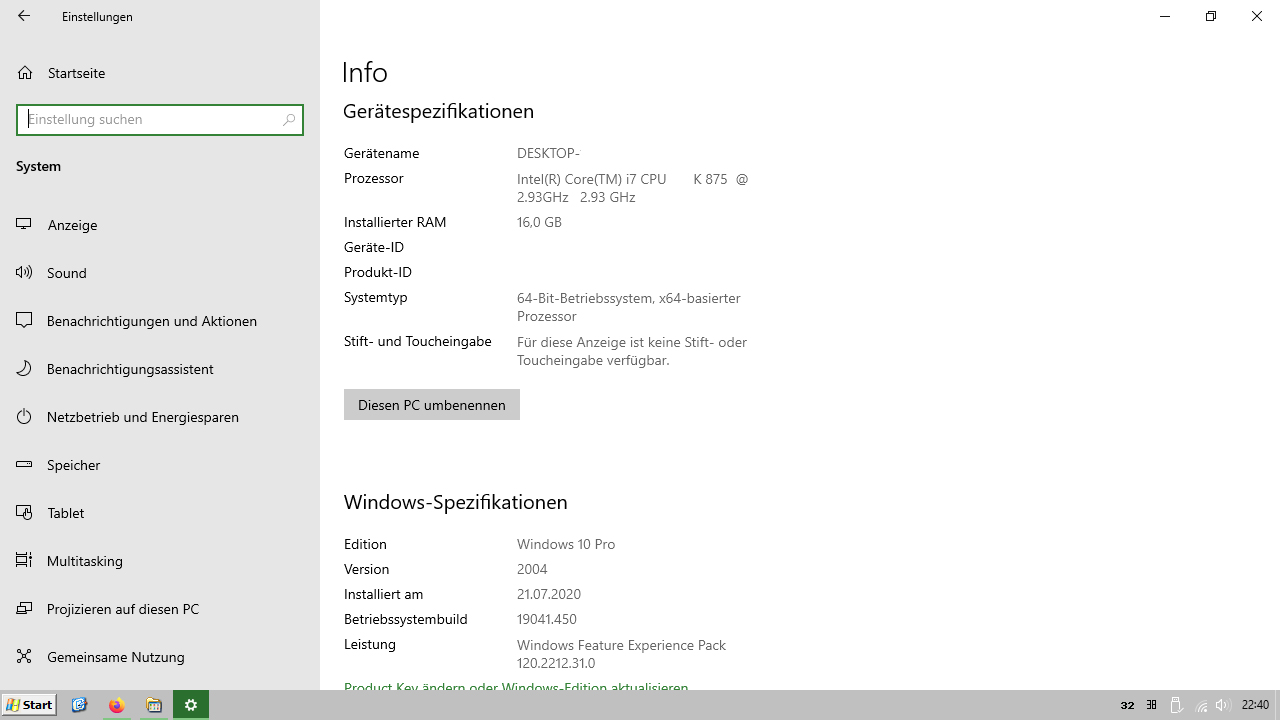Click the Windows 10 Pro edition value

[566, 544]
